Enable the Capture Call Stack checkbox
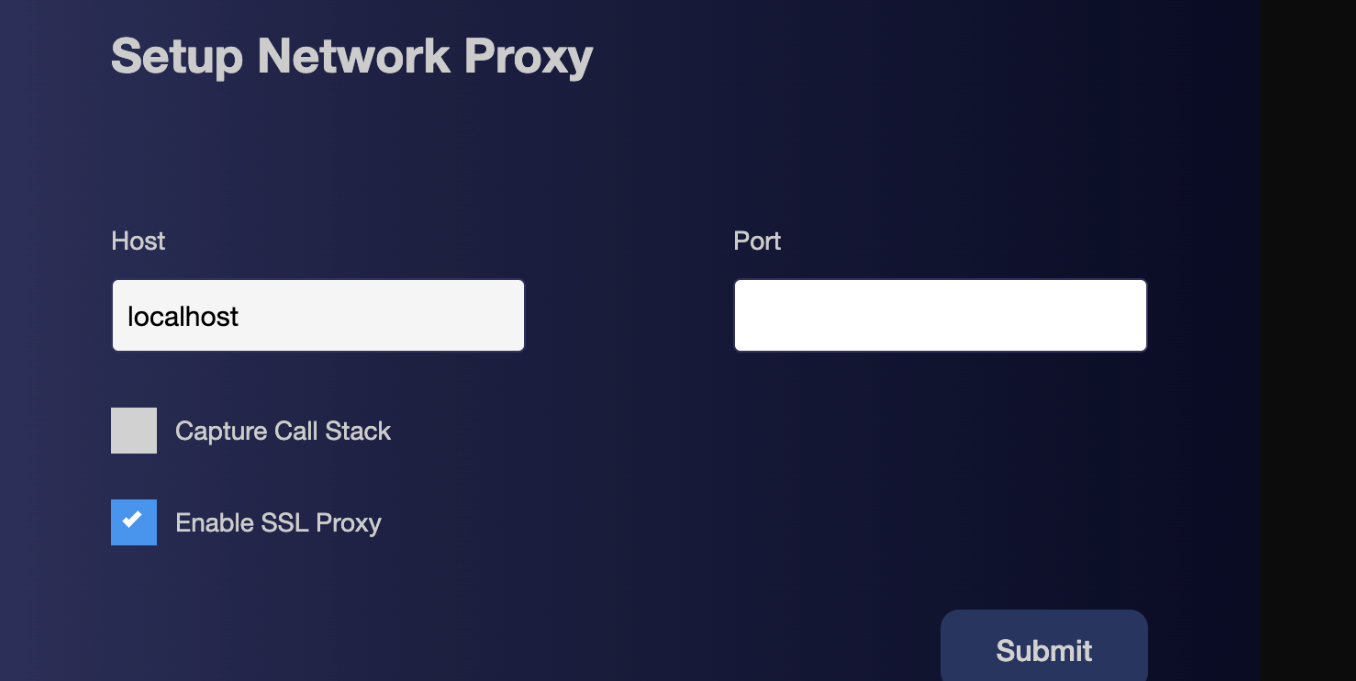This screenshot has width=1356, height=681. 133,430
